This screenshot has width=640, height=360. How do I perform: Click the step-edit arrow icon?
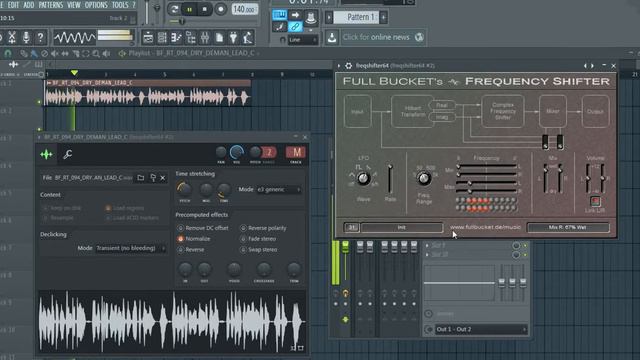tap(295, 15)
